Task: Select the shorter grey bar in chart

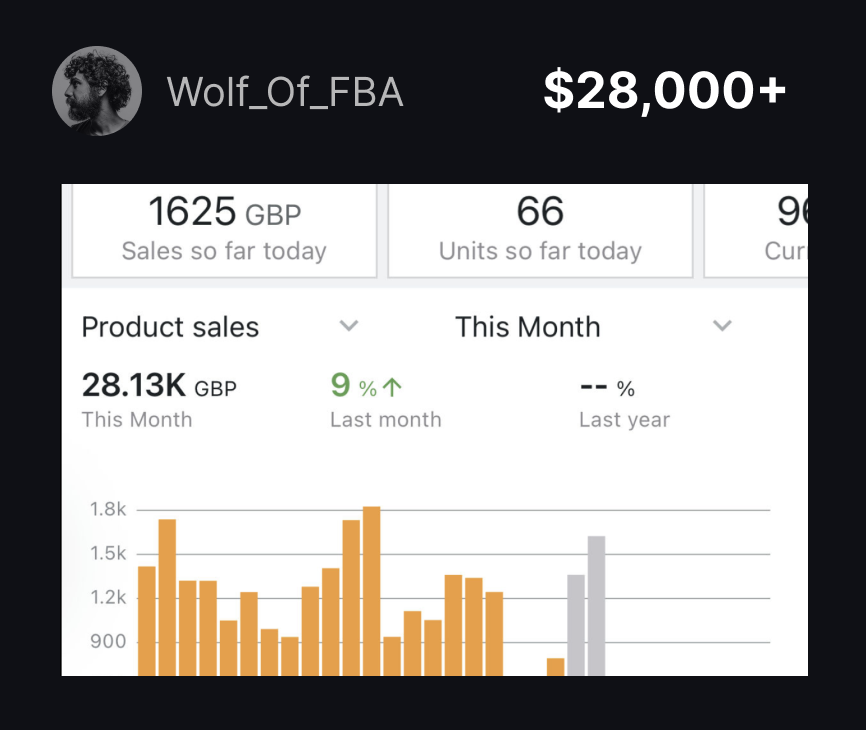Action: [x=576, y=625]
